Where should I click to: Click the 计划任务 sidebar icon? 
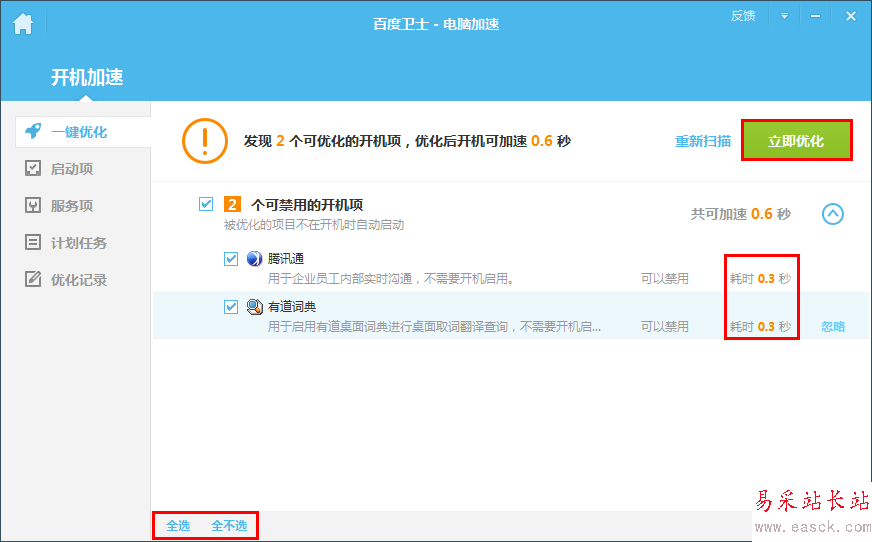(x=33, y=242)
